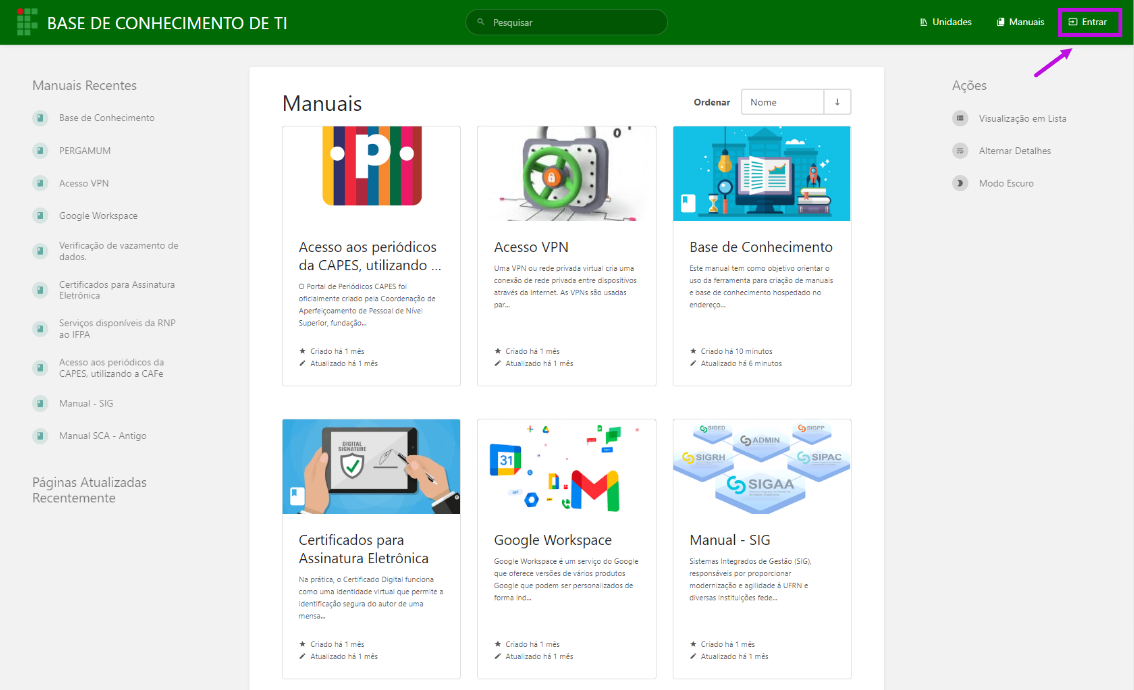Open Manuais in the top navigation
The height and width of the screenshot is (690, 1134).
[1020, 22]
